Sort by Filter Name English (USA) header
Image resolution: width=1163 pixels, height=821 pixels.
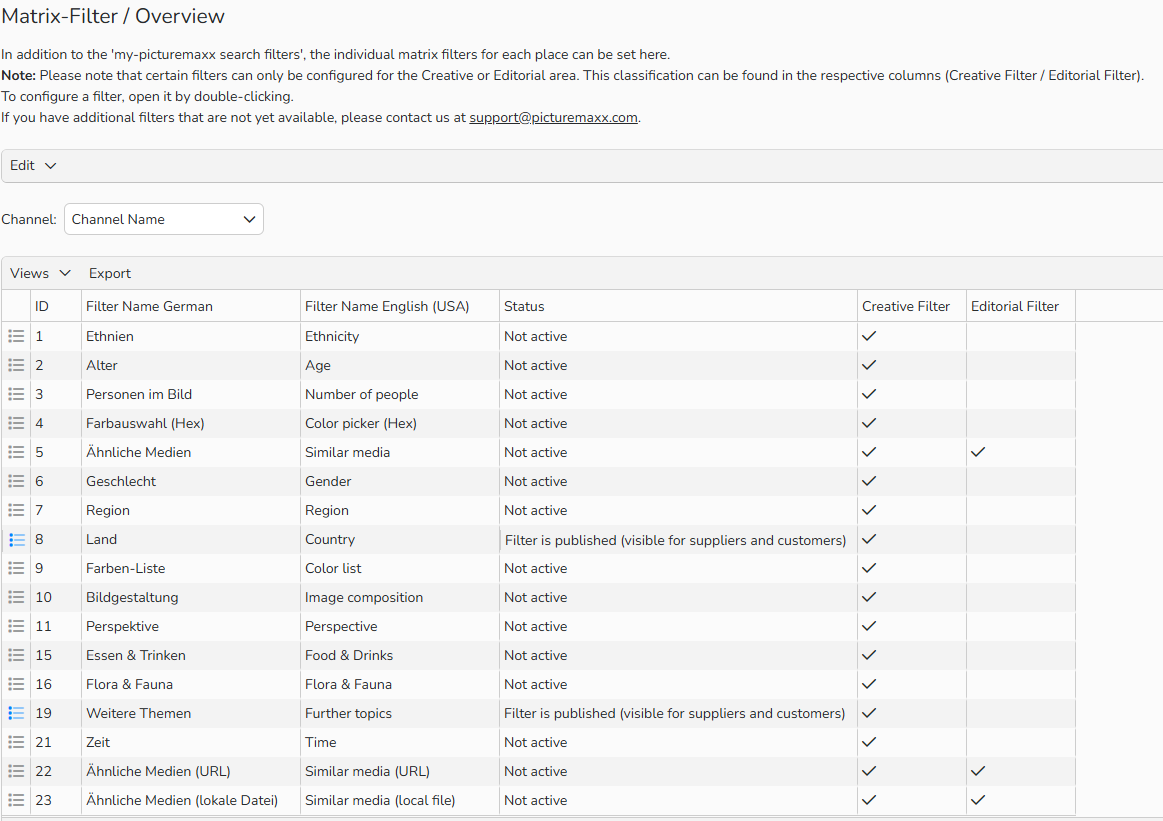(x=400, y=306)
